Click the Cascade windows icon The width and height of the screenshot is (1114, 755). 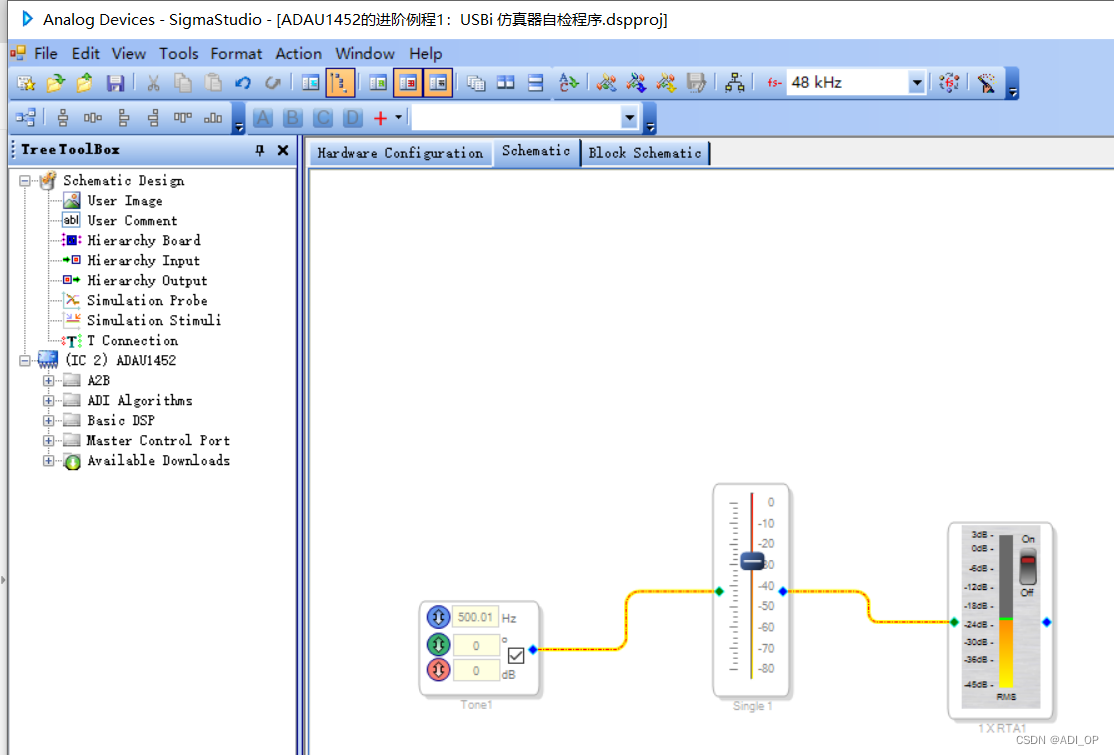476,83
